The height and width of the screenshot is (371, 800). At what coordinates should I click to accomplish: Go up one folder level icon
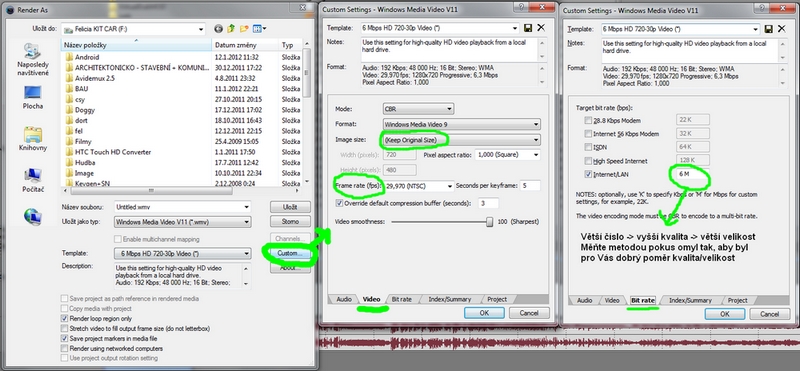232,29
